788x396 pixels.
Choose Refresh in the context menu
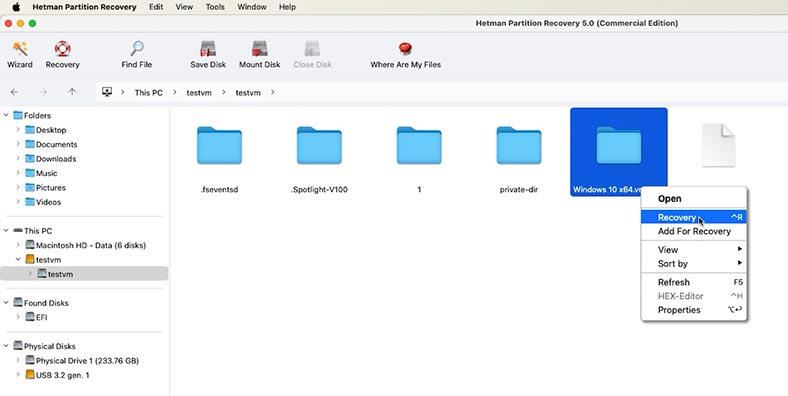click(x=694, y=282)
